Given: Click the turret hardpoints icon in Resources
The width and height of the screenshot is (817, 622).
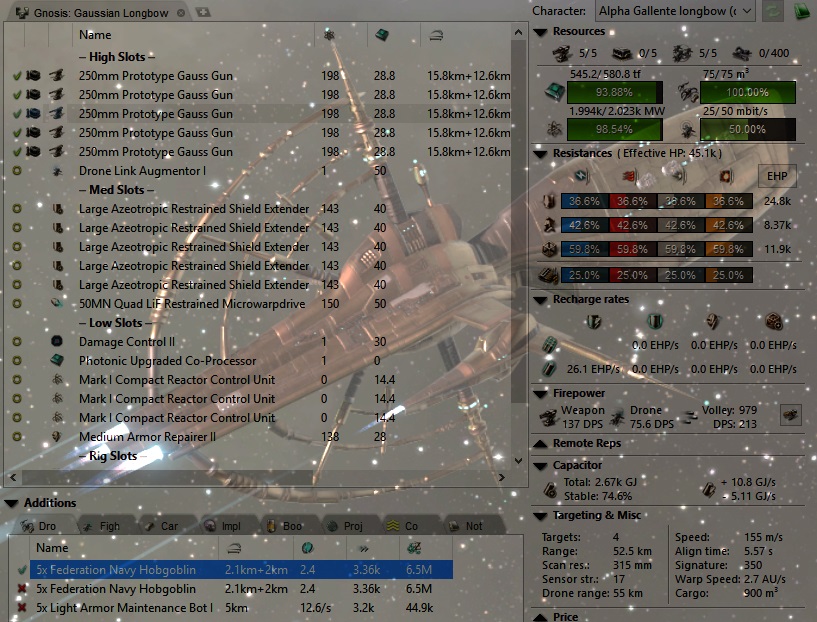Looking at the screenshot, I should (563, 53).
